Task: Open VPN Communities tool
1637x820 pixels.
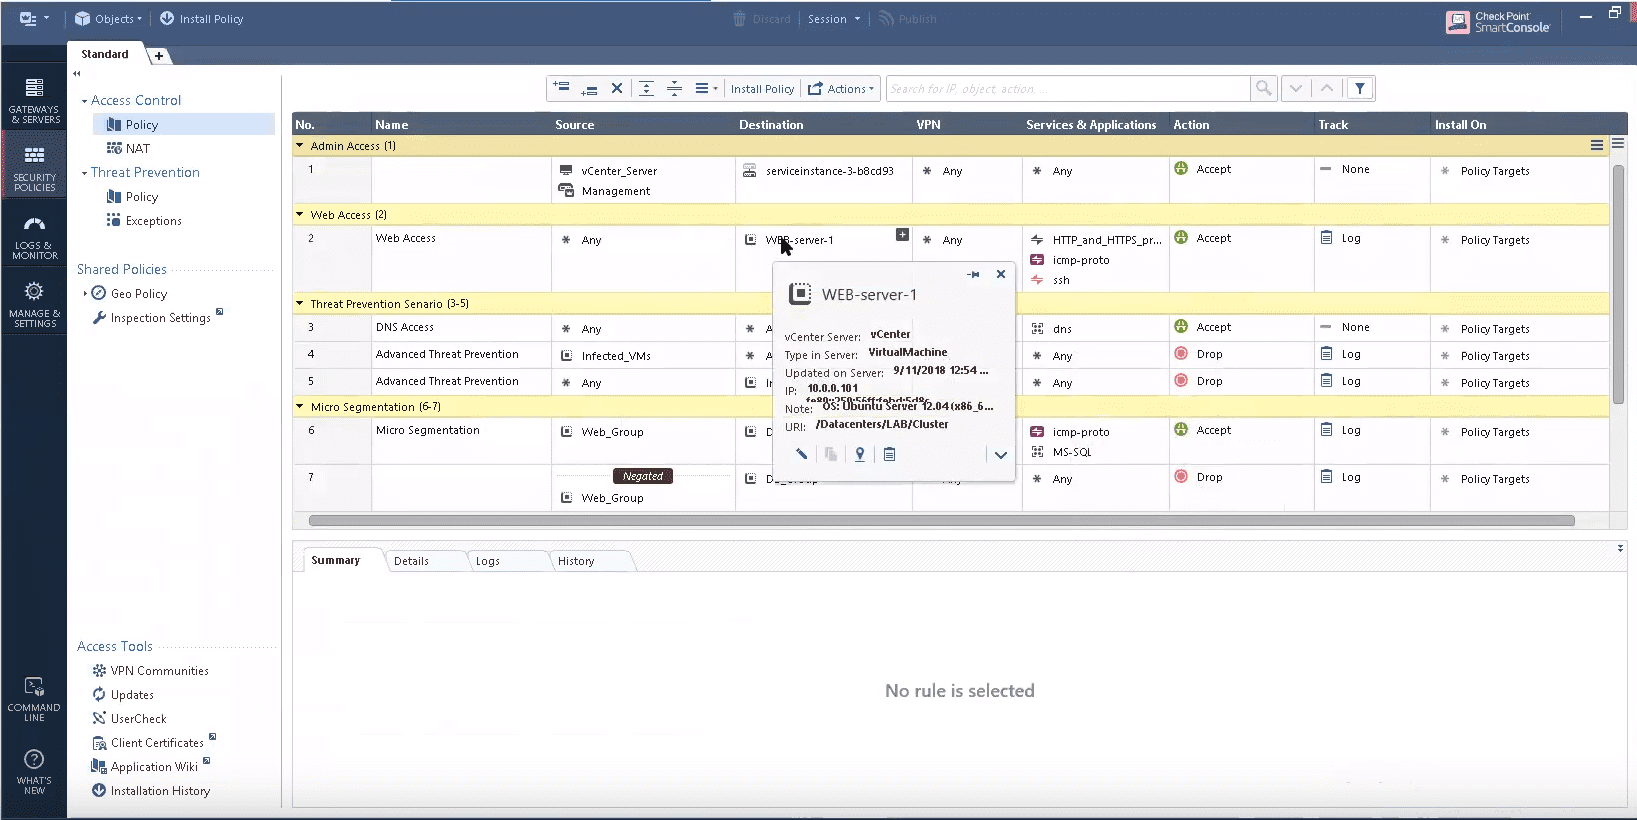Action: 150,671
